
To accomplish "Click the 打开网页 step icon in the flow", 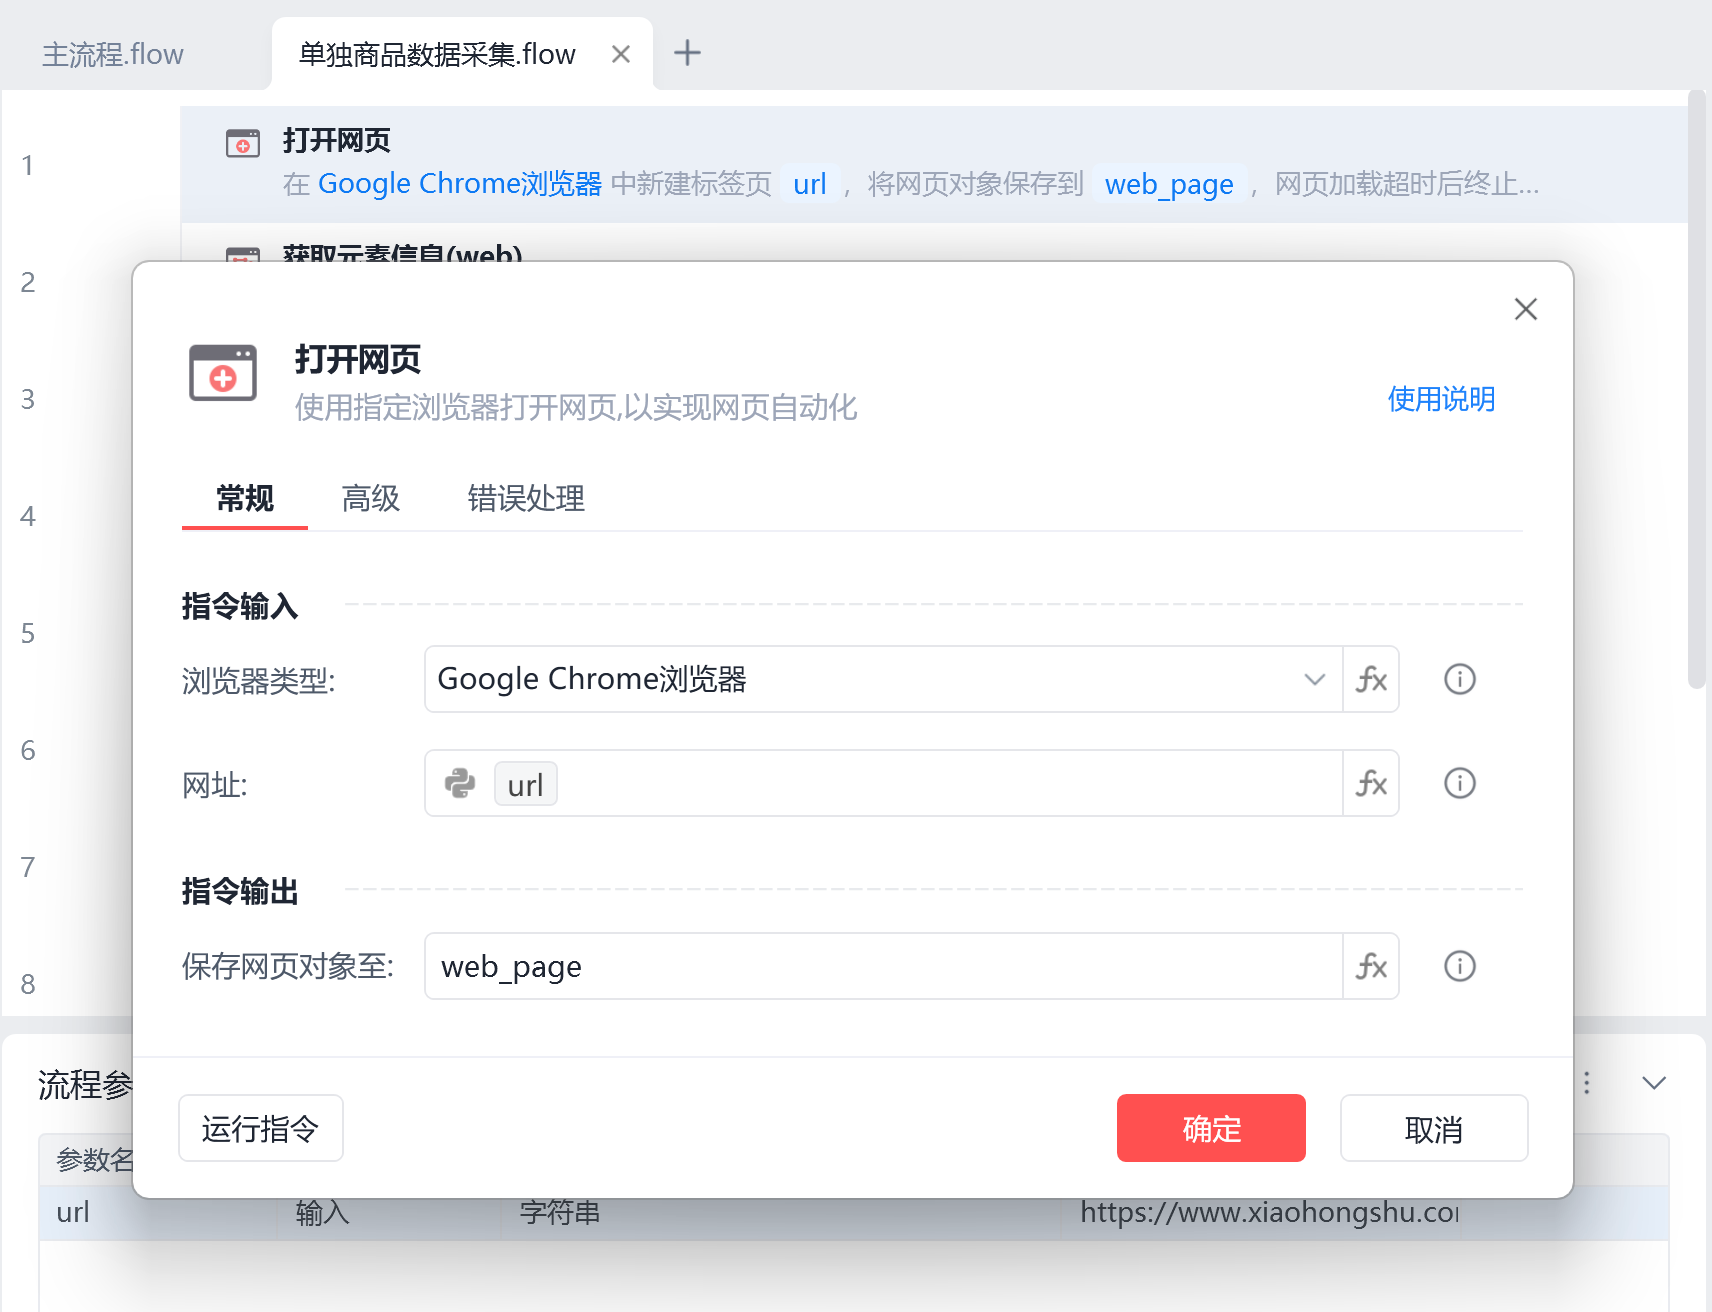I will point(241,142).
